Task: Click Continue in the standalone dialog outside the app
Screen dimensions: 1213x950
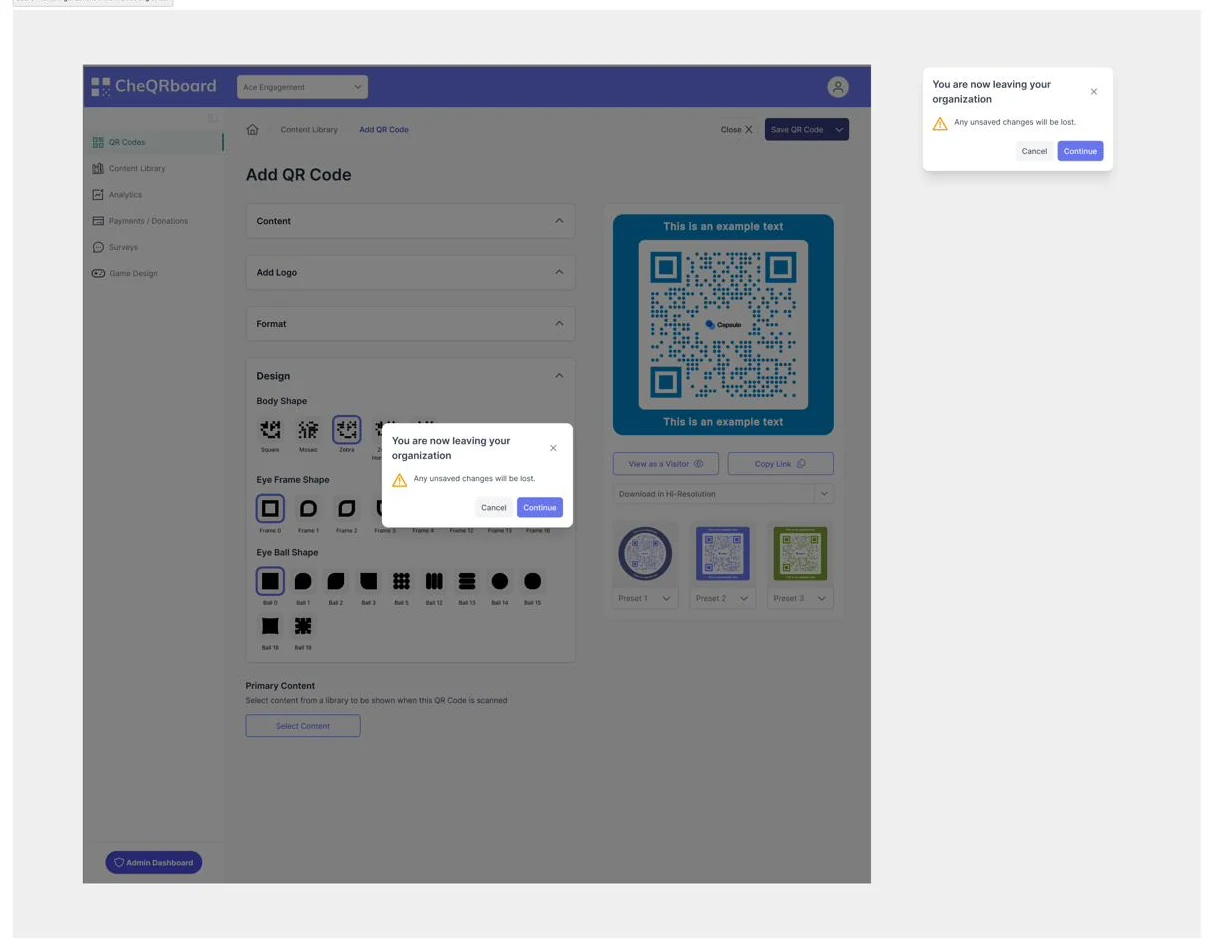Action: click(x=1080, y=151)
